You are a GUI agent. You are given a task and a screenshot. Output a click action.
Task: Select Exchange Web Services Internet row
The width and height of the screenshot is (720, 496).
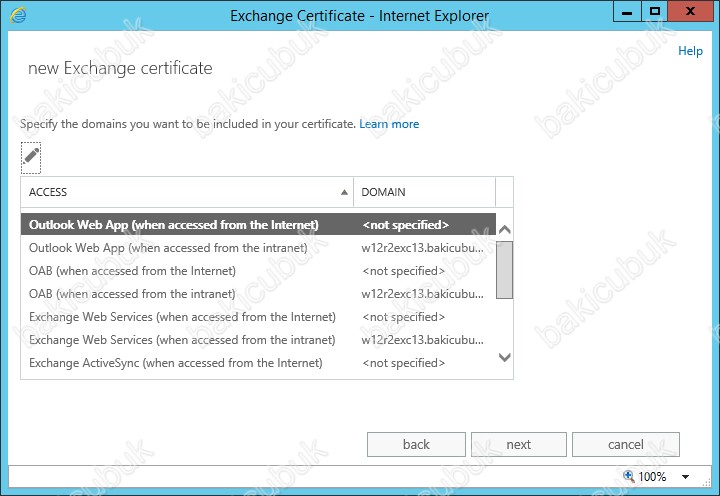(x=258, y=317)
